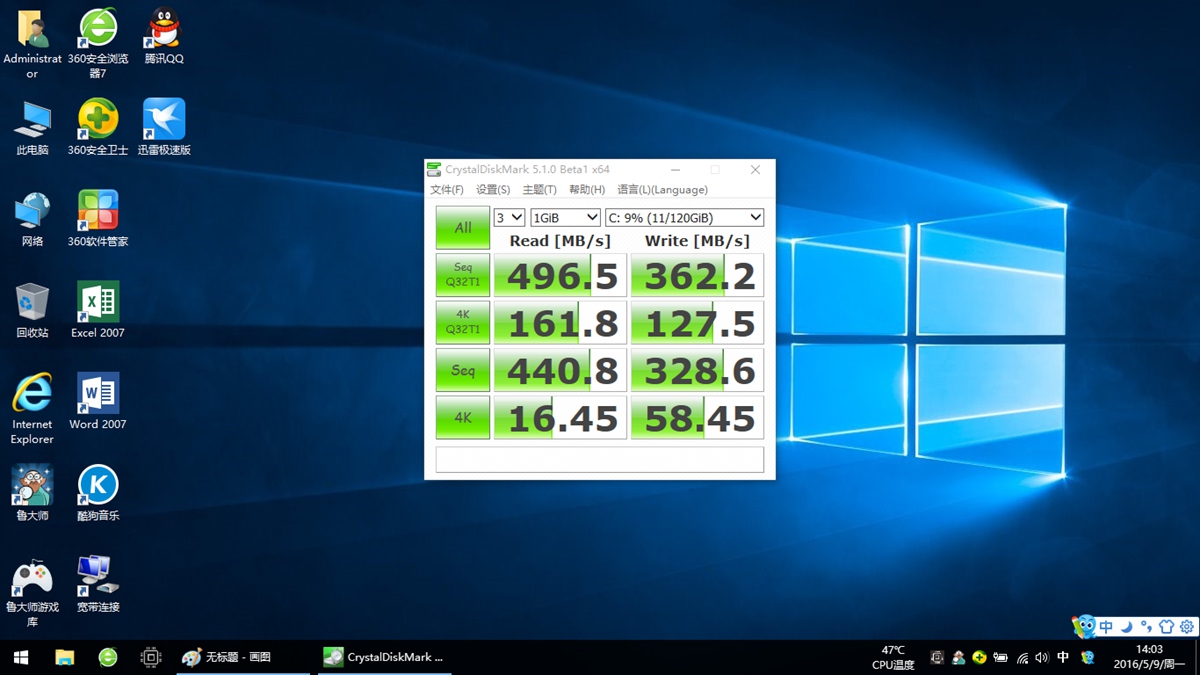
Task: Expand the 1GiB test size dropdown
Action: click(x=565, y=217)
